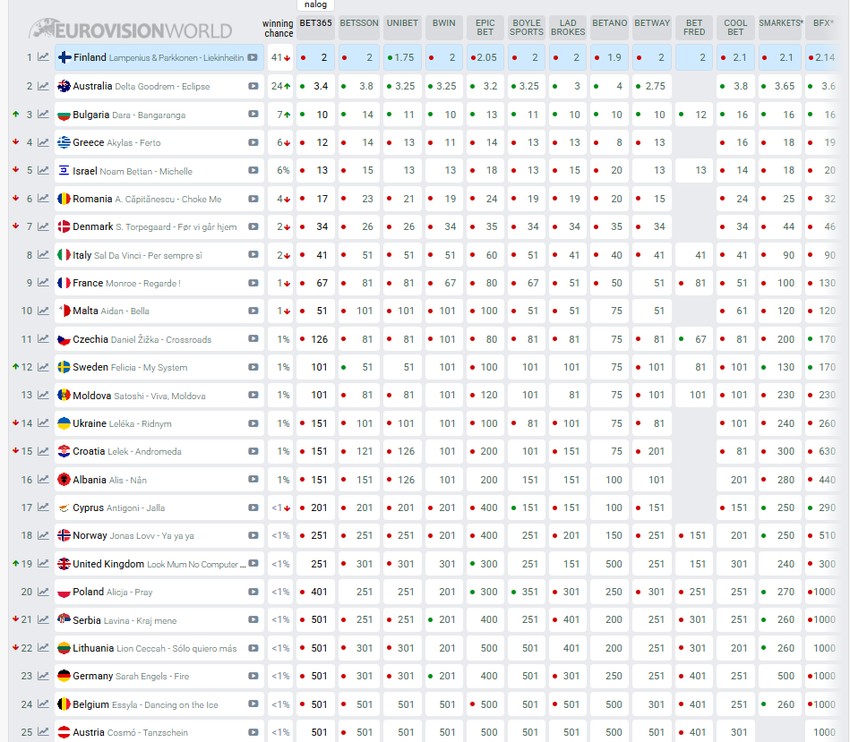850x742 pixels.
Task: Click Germany's BET FRED odds 401
Action: point(694,676)
